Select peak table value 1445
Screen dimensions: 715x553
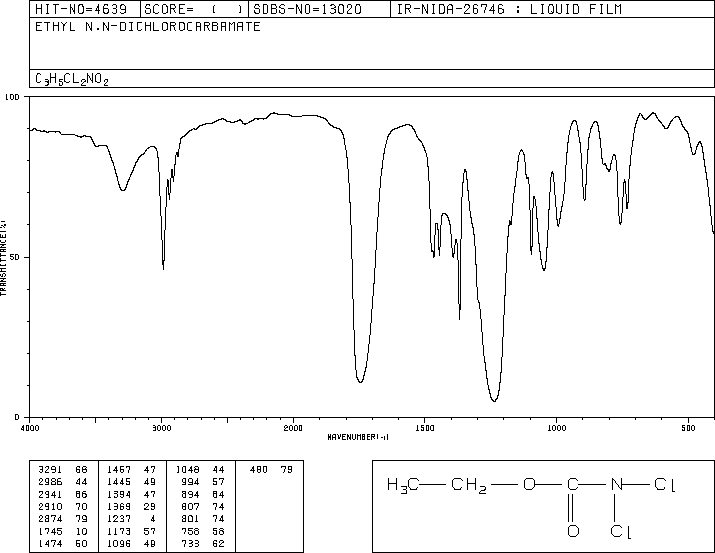pos(119,482)
